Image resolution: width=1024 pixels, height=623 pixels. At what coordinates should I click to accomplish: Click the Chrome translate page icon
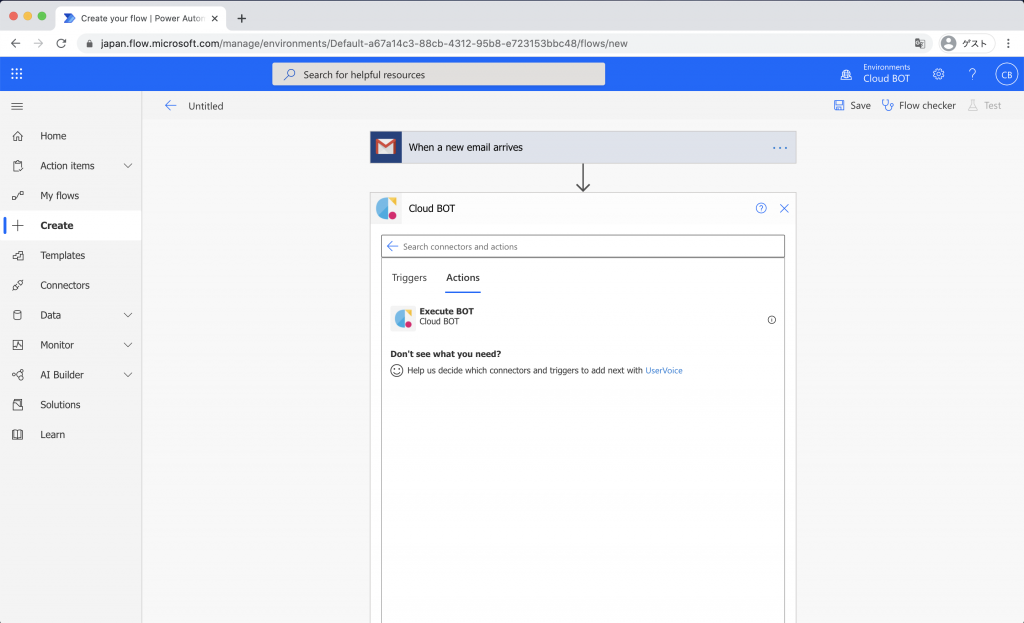point(920,44)
